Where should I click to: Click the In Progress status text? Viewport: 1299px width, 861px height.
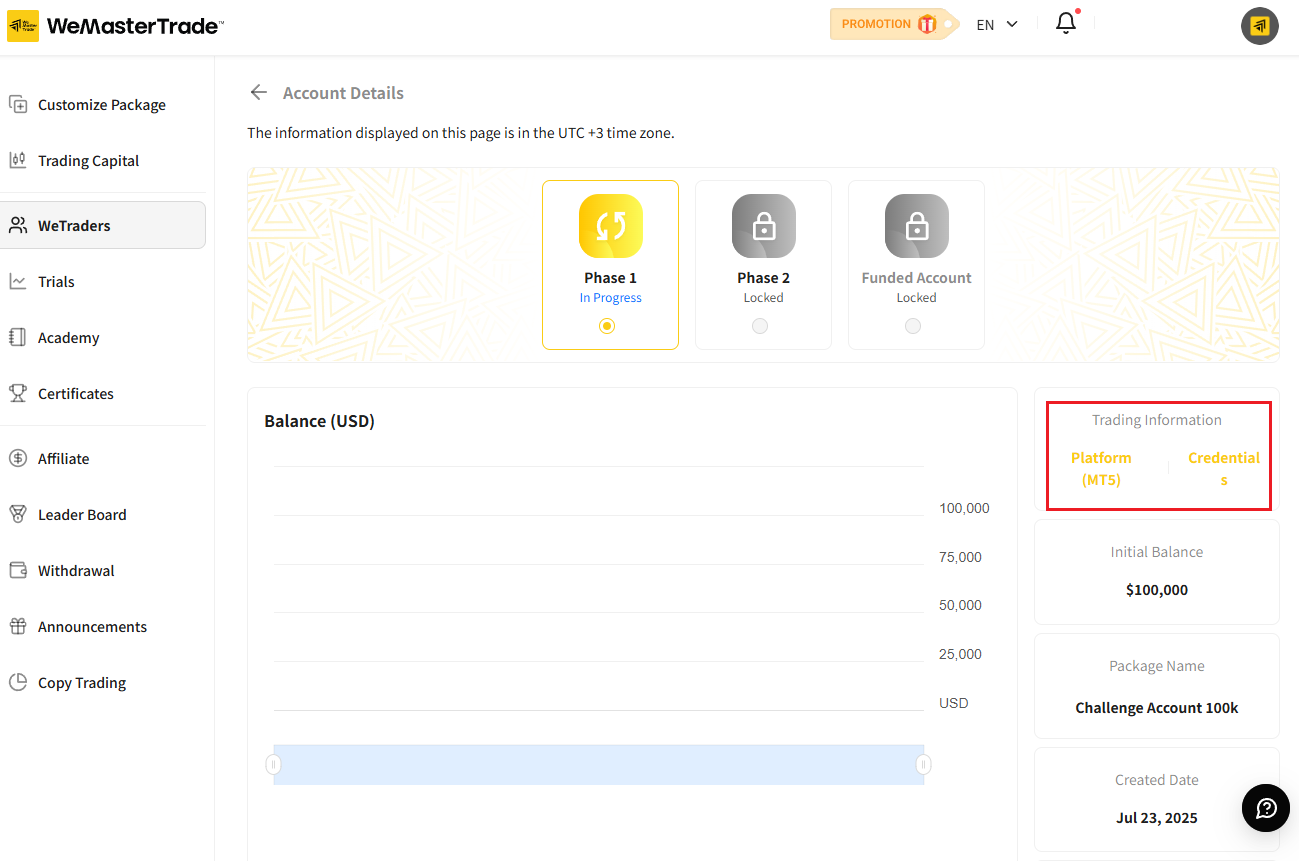(x=611, y=298)
